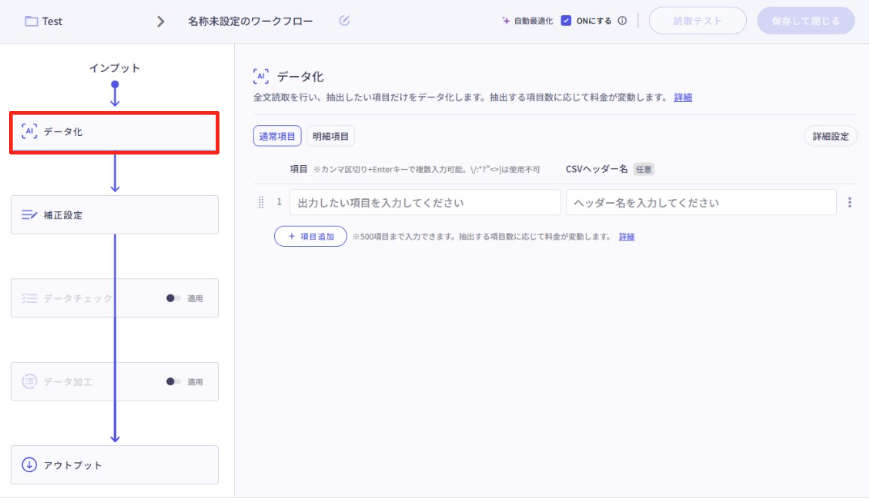The image size is (869, 498).
Task: Click the AI icon in データ化 heading
Action: [261, 76]
